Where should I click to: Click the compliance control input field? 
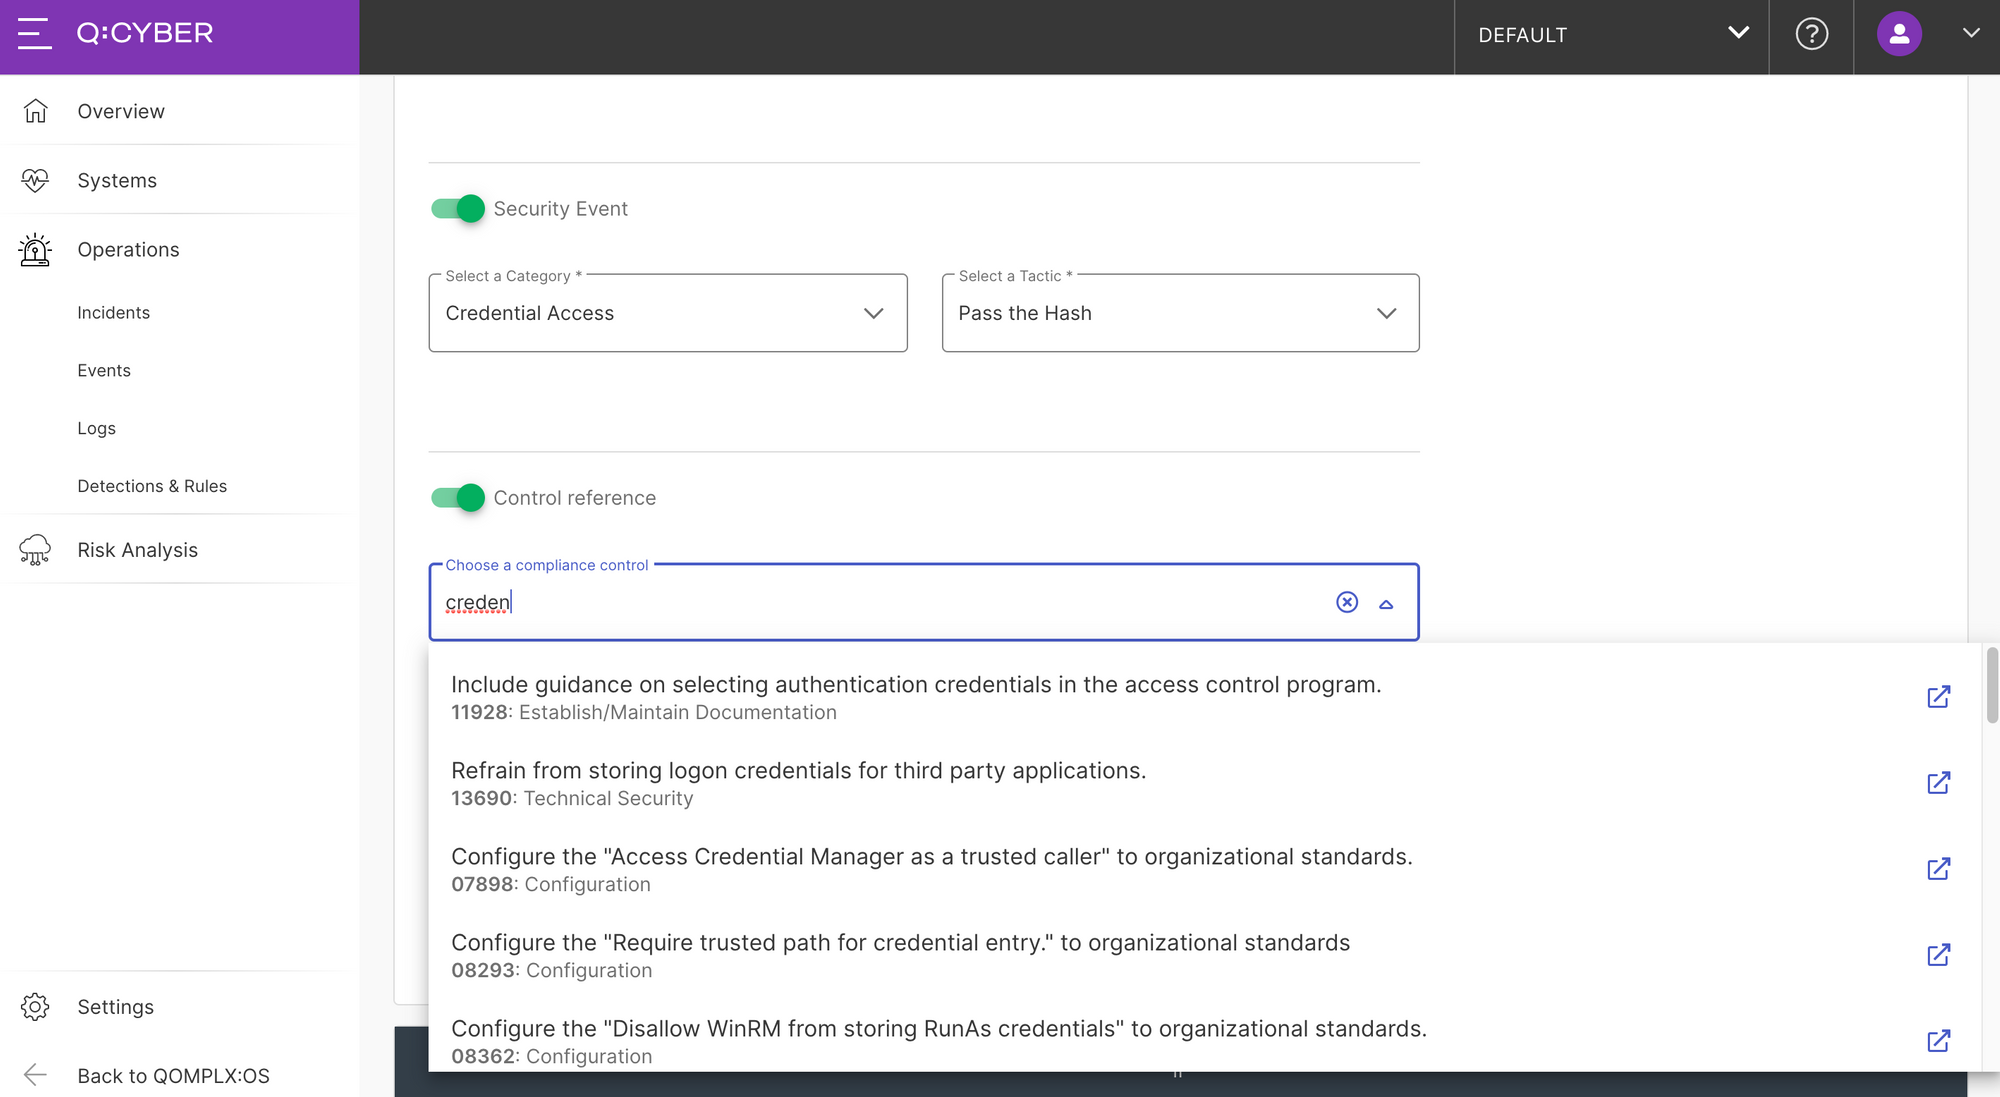pyautogui.click(x=924, y=601)
